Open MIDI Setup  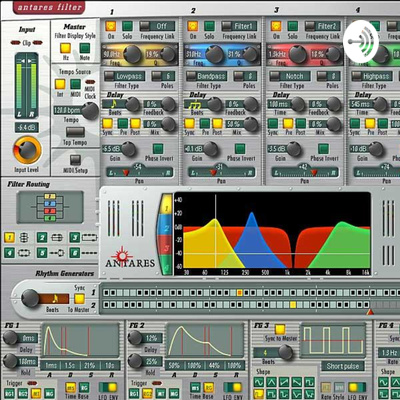[75, 160]
